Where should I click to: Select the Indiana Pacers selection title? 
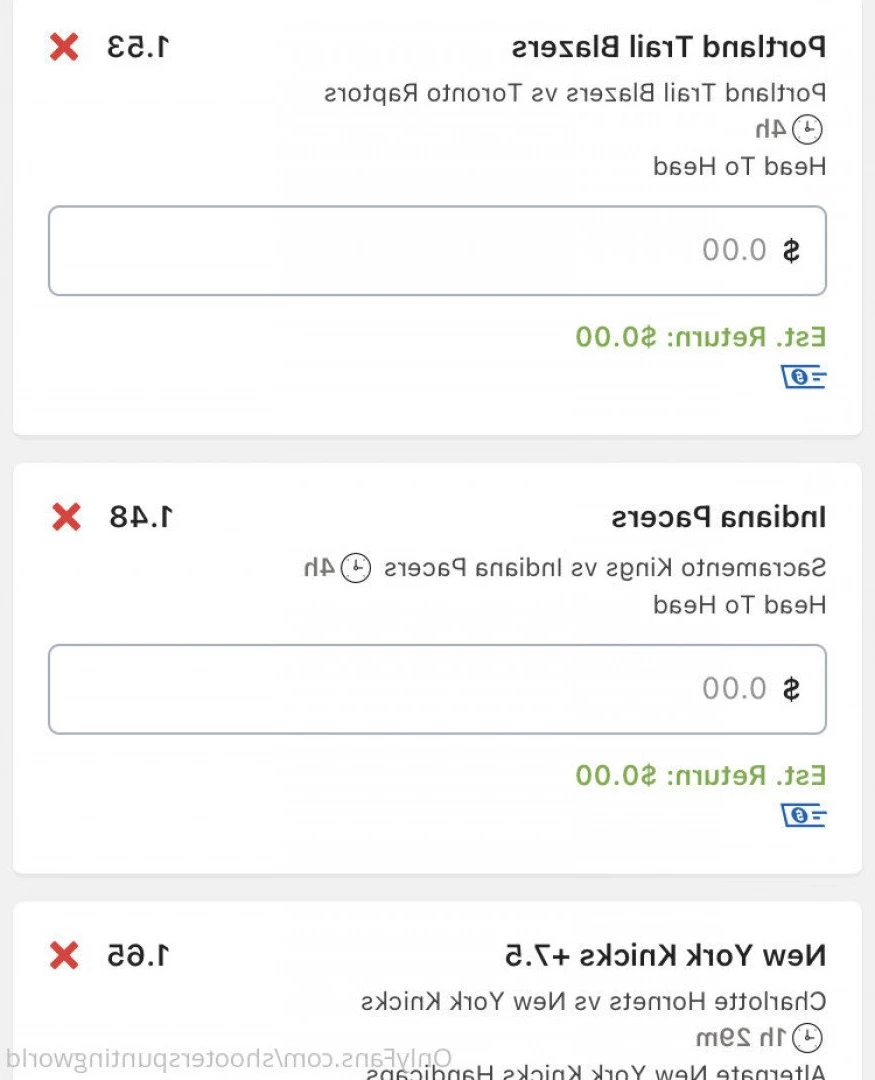[719, 517]
